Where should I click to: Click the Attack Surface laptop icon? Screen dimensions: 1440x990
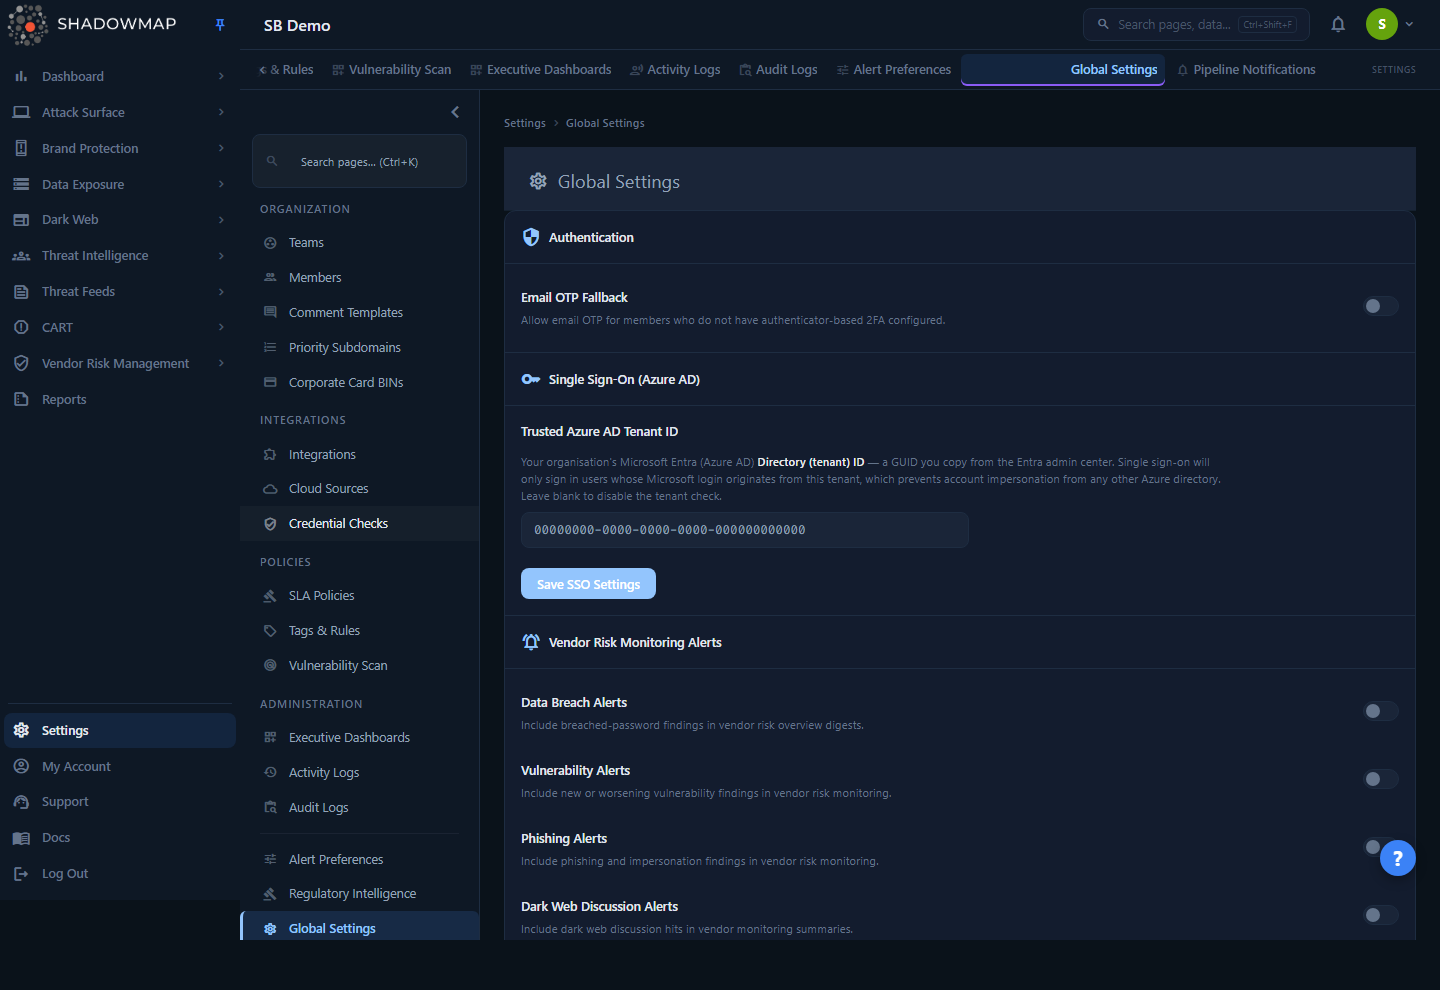21,112
